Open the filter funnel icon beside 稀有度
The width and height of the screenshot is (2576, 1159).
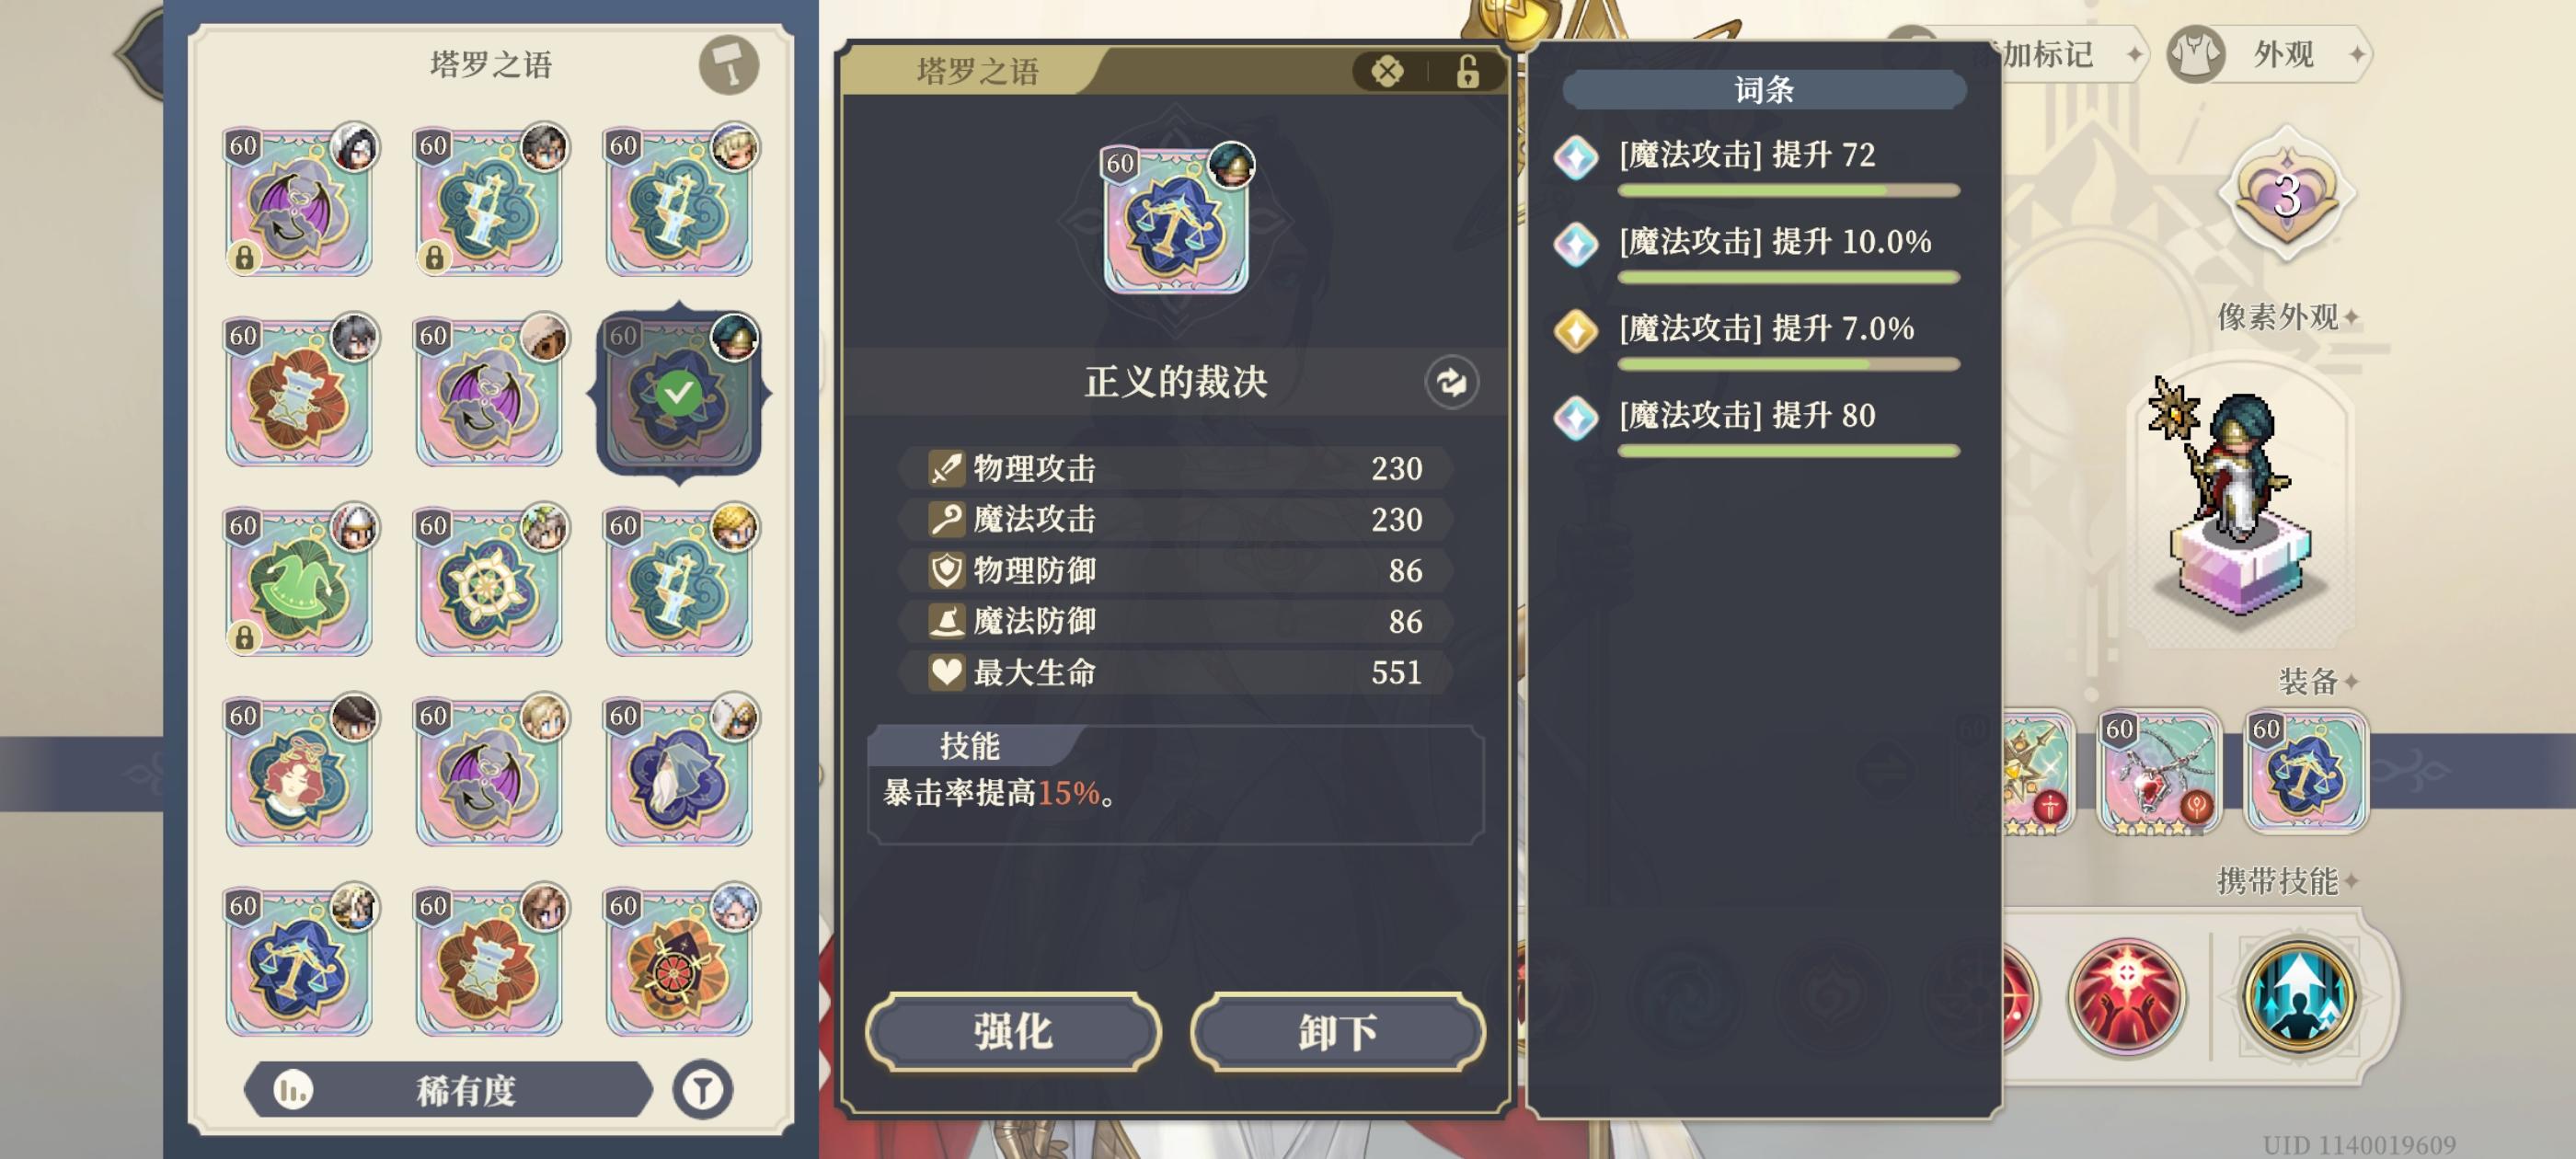coord(702,1089)
